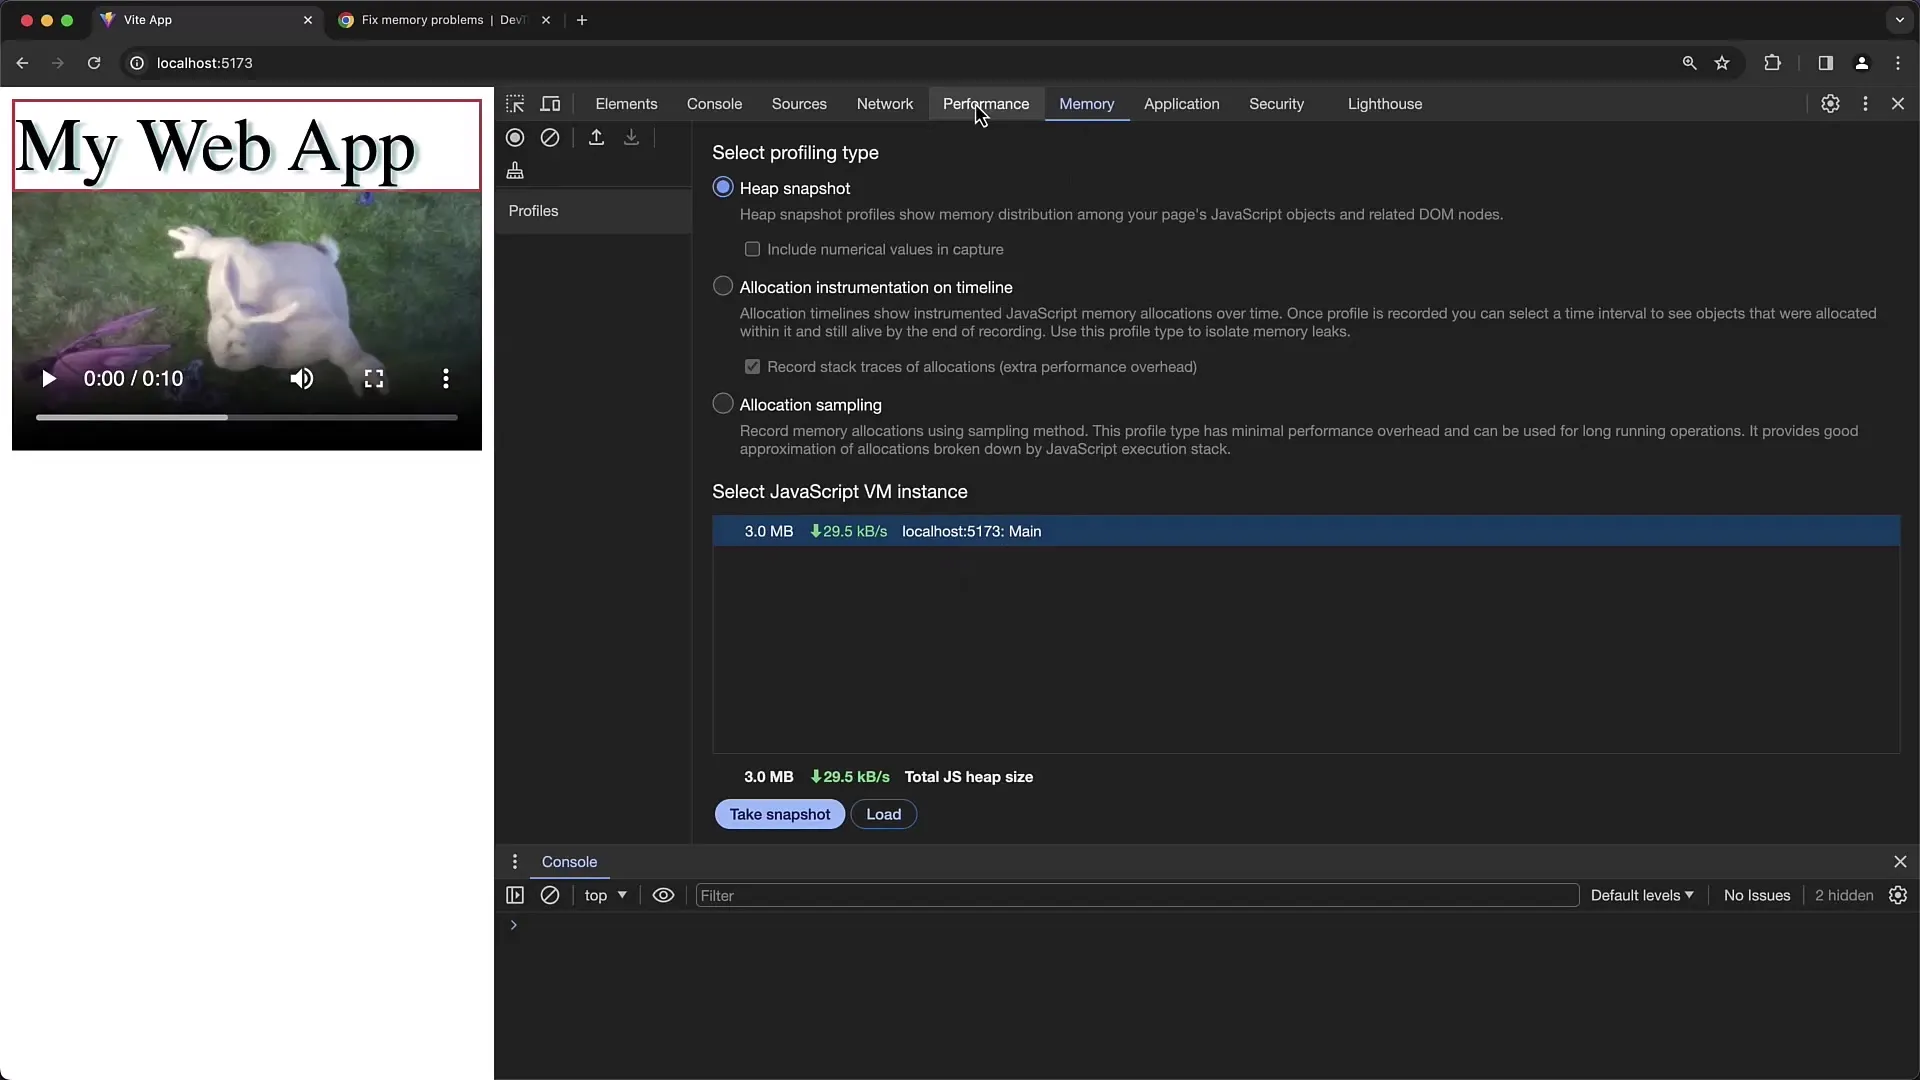This screenshot has width=1920, height=1080.
Task: Click the stop profiling icon
Action: (549, 136)
